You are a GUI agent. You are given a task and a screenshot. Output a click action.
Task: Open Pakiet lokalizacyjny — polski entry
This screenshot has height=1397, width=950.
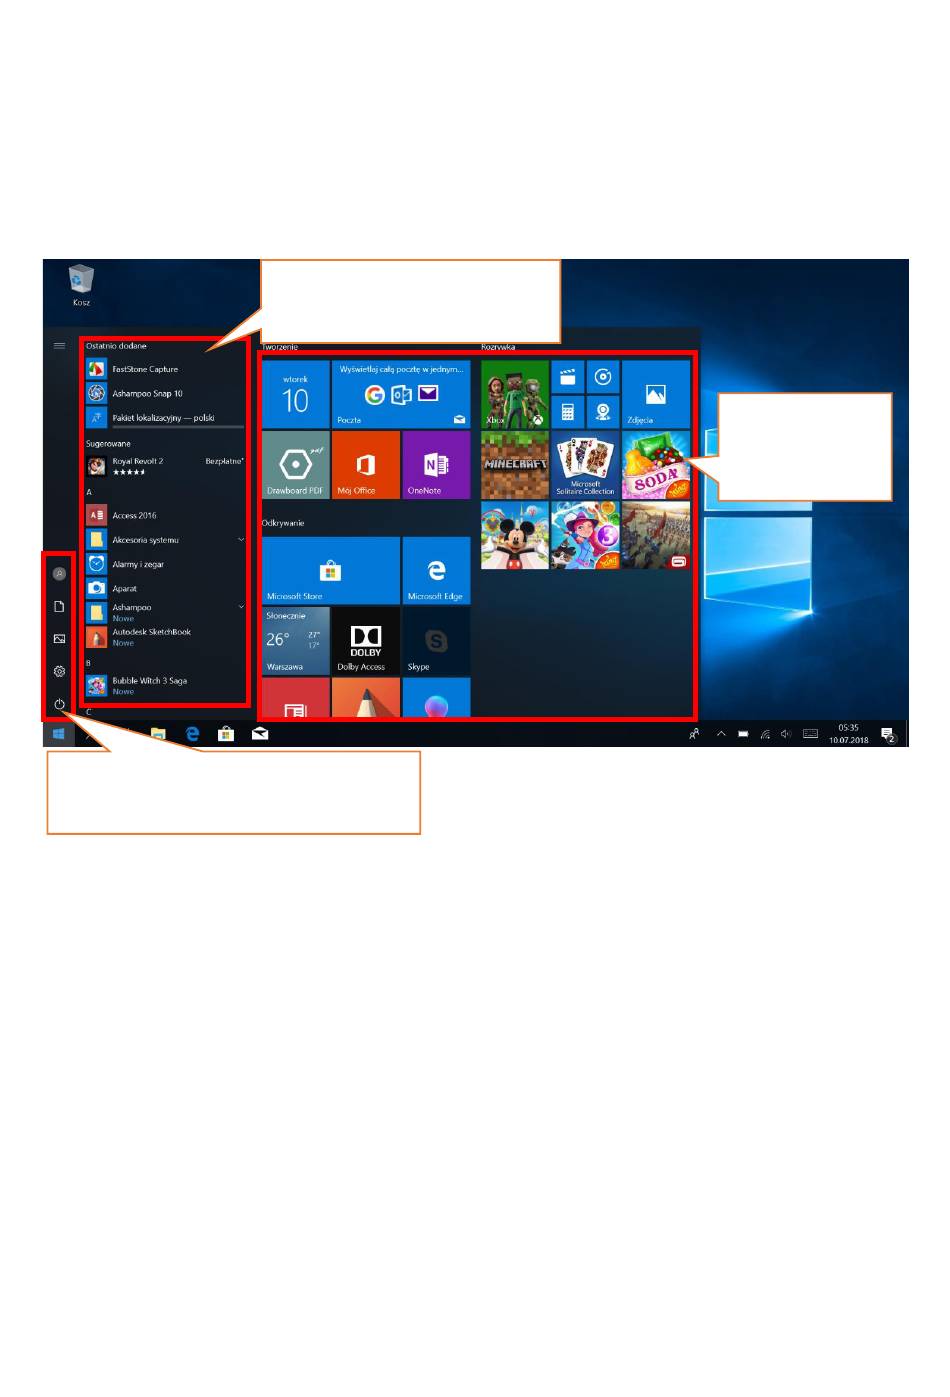point(165,418)
